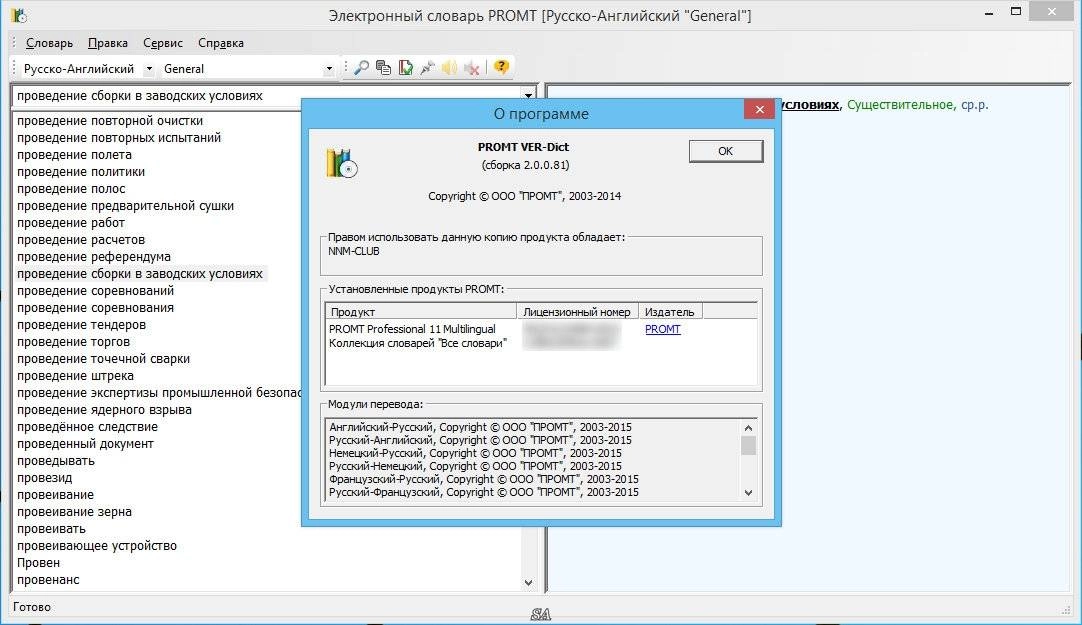Select 'проведение соревнований' entry
Image resolution: width=1082 pixels, height=625 pixels.
(x=95, y=291)
